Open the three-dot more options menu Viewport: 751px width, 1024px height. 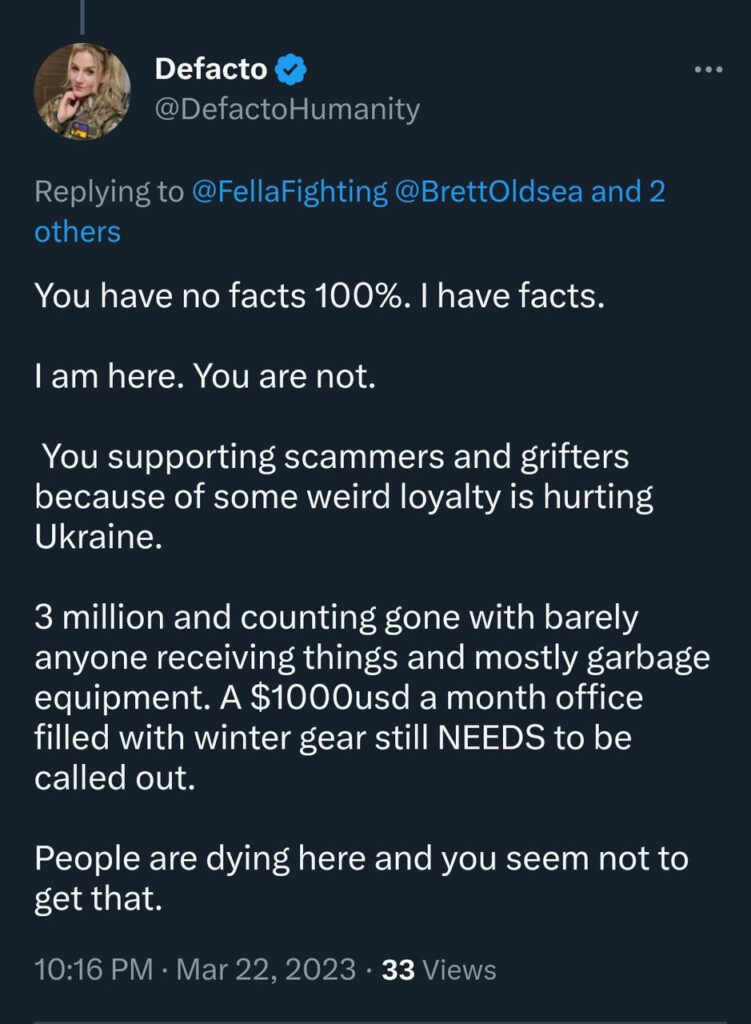[707, 70]
